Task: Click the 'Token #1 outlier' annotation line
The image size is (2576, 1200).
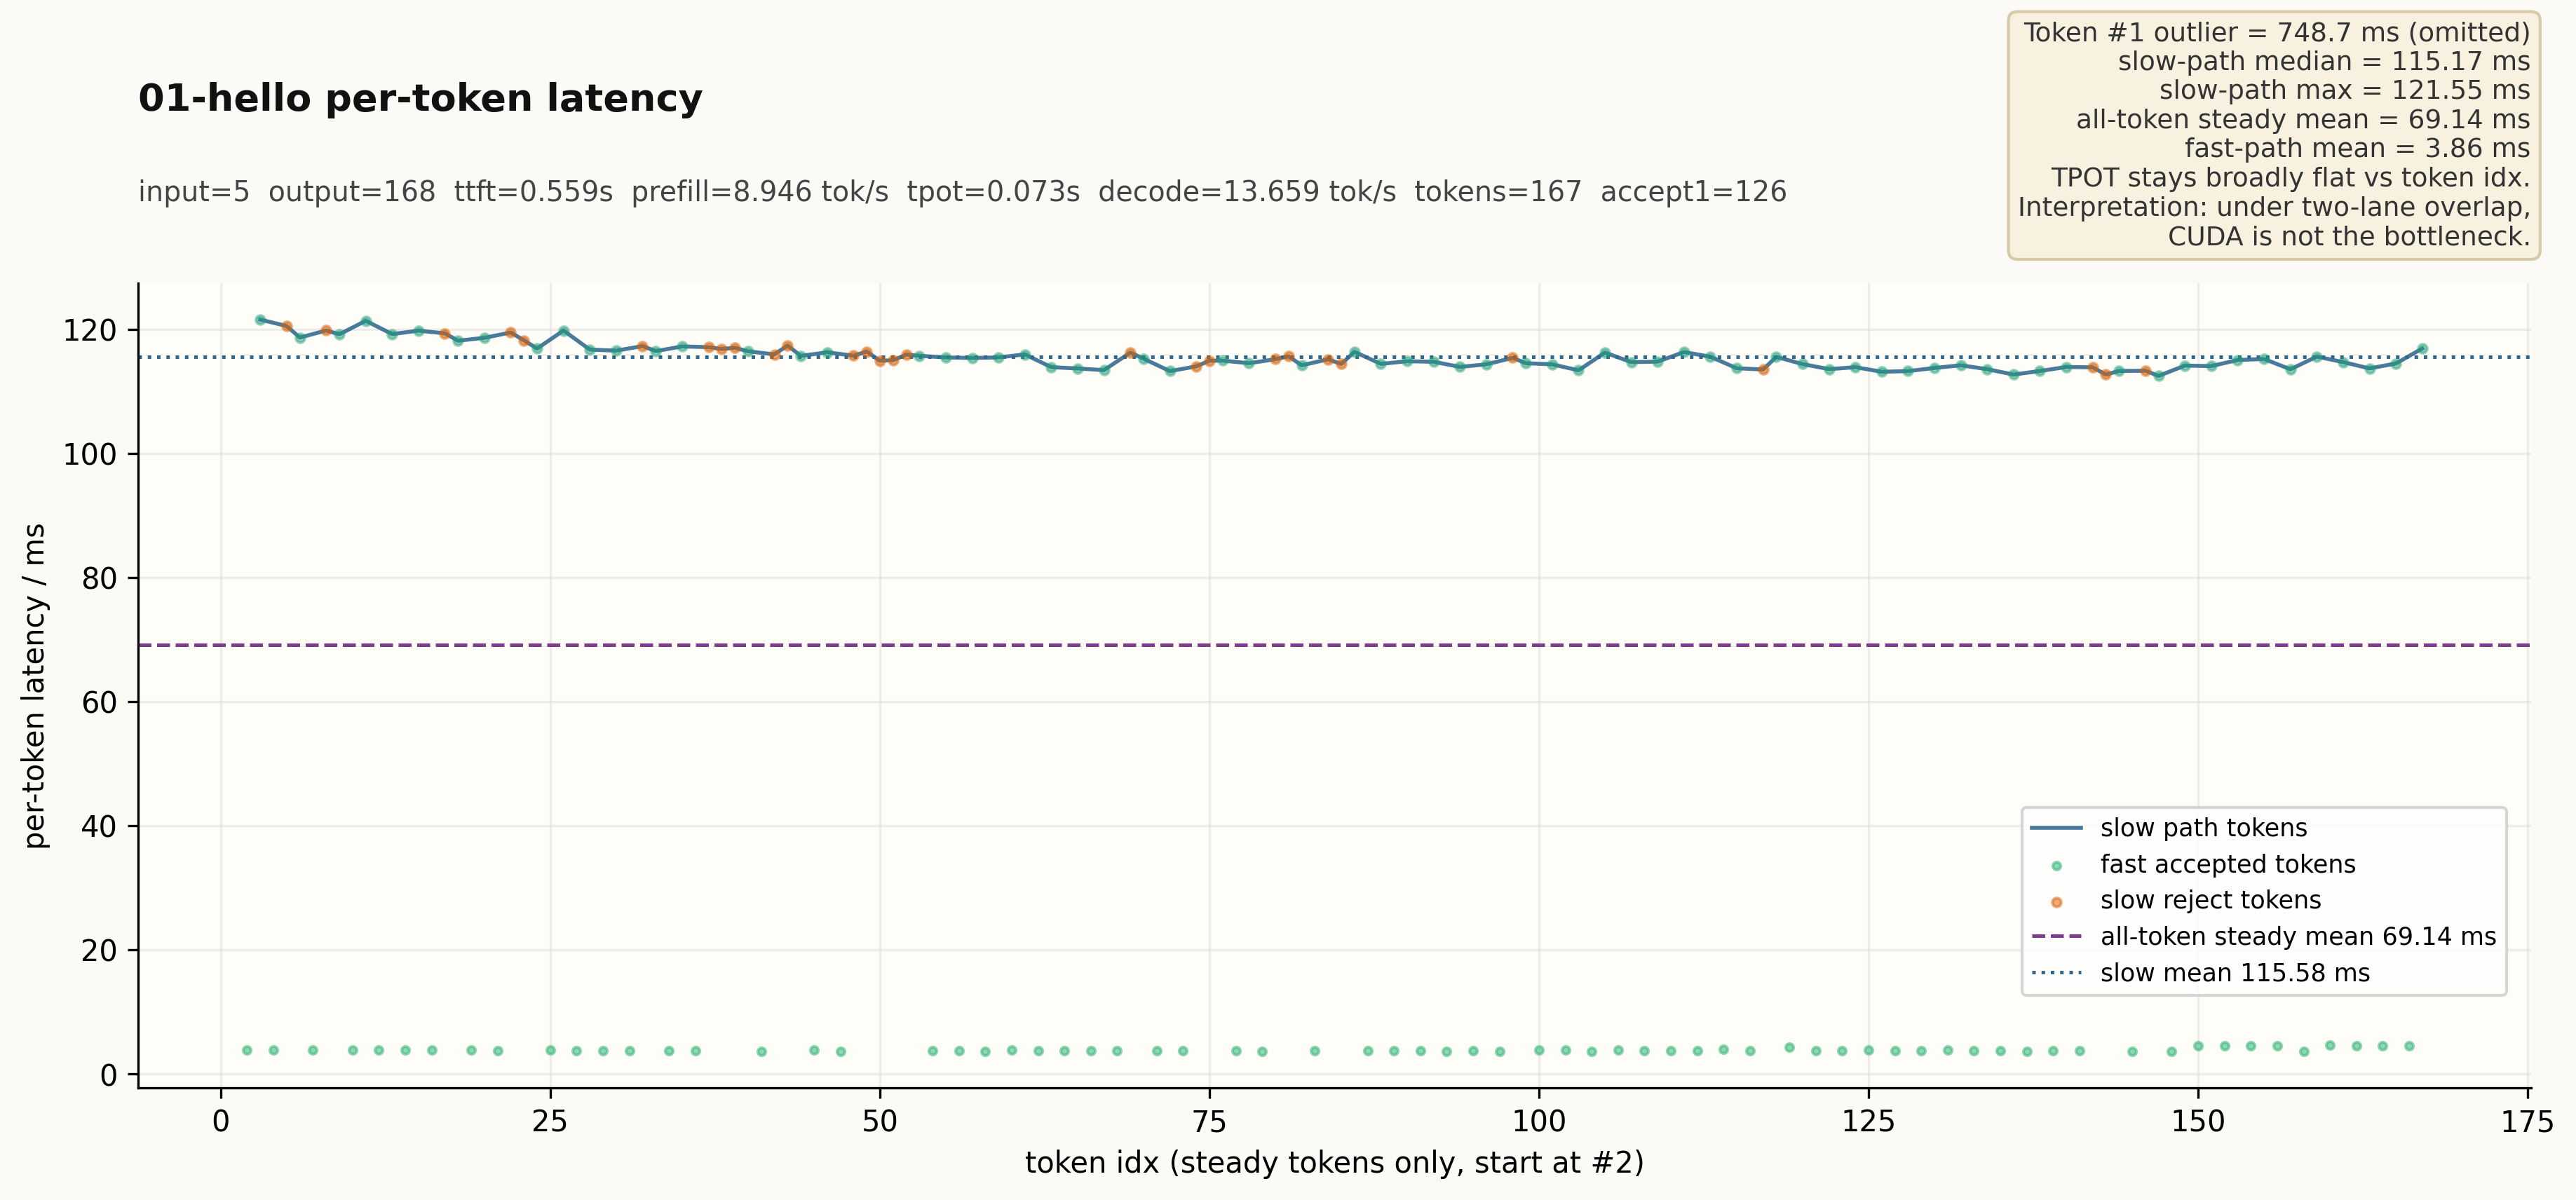Action: pyautogui.click(x=2276, y=33)
